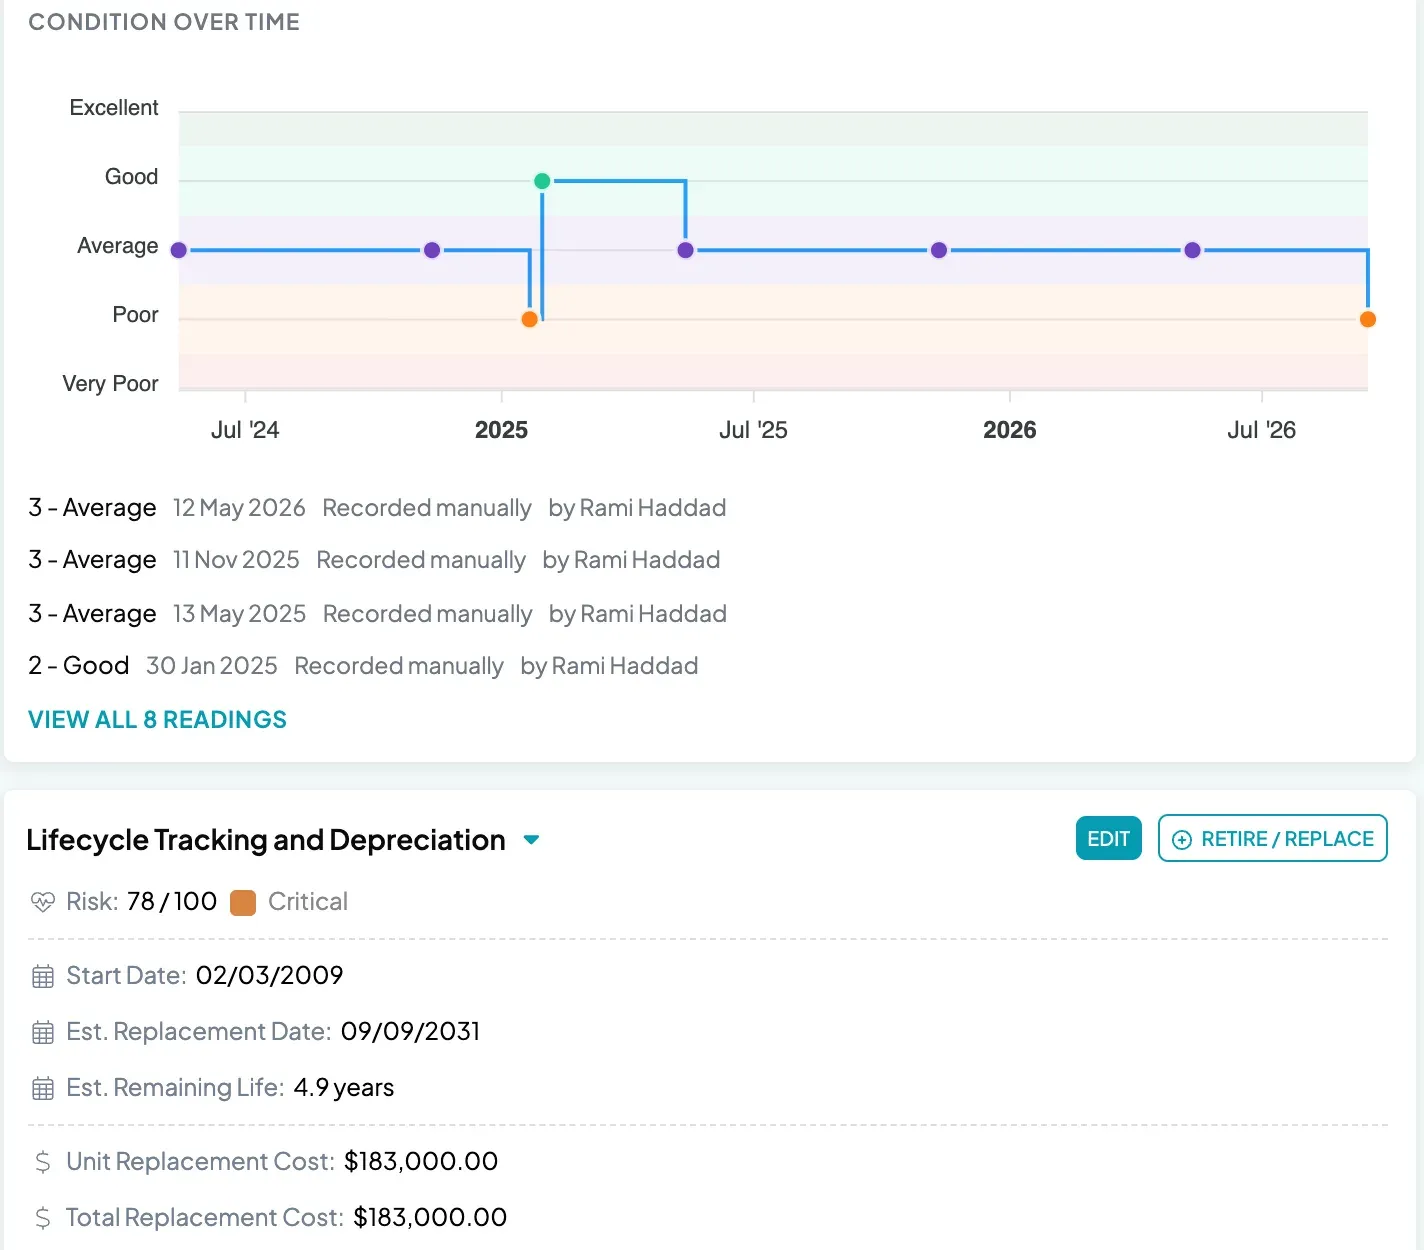1424x1250 pixels.
Task: Click the Est. Replacement Date value '09/09/2031'
Action: (x=411, y=1032)
